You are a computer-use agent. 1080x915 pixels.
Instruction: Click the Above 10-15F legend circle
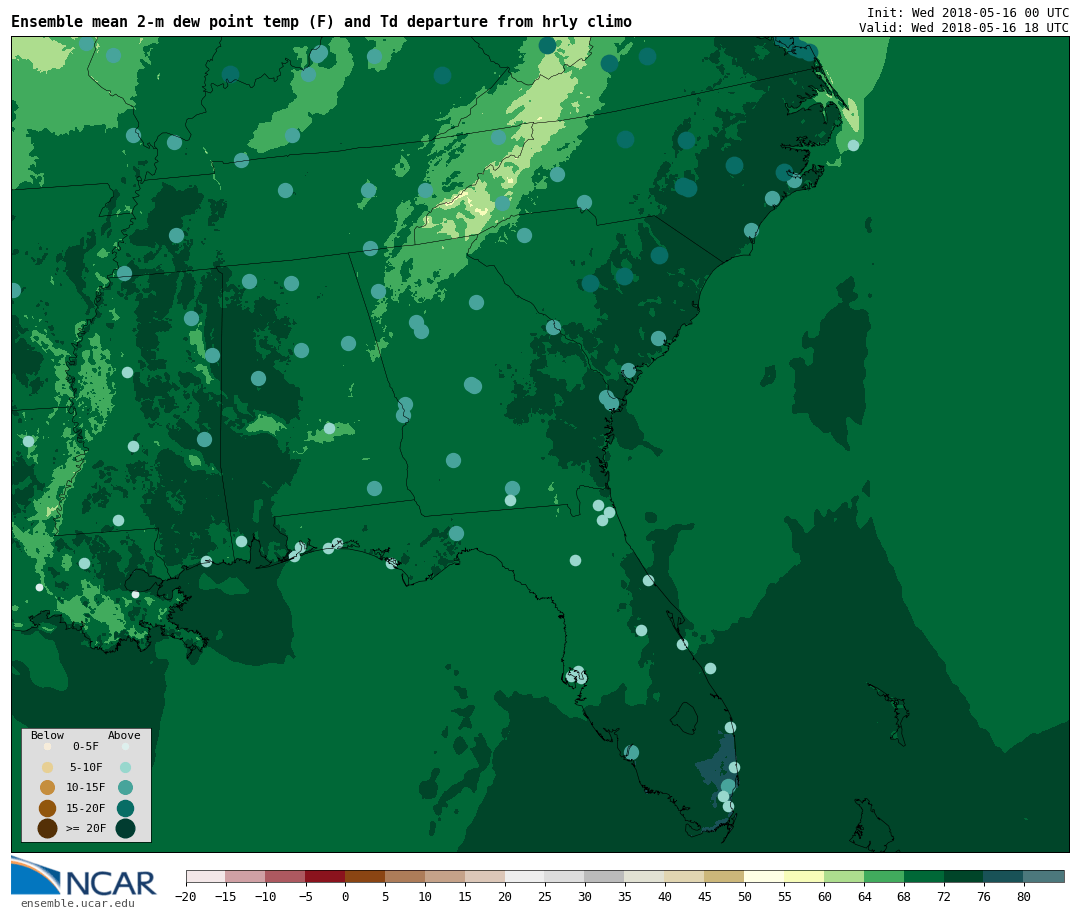point(125,787)
